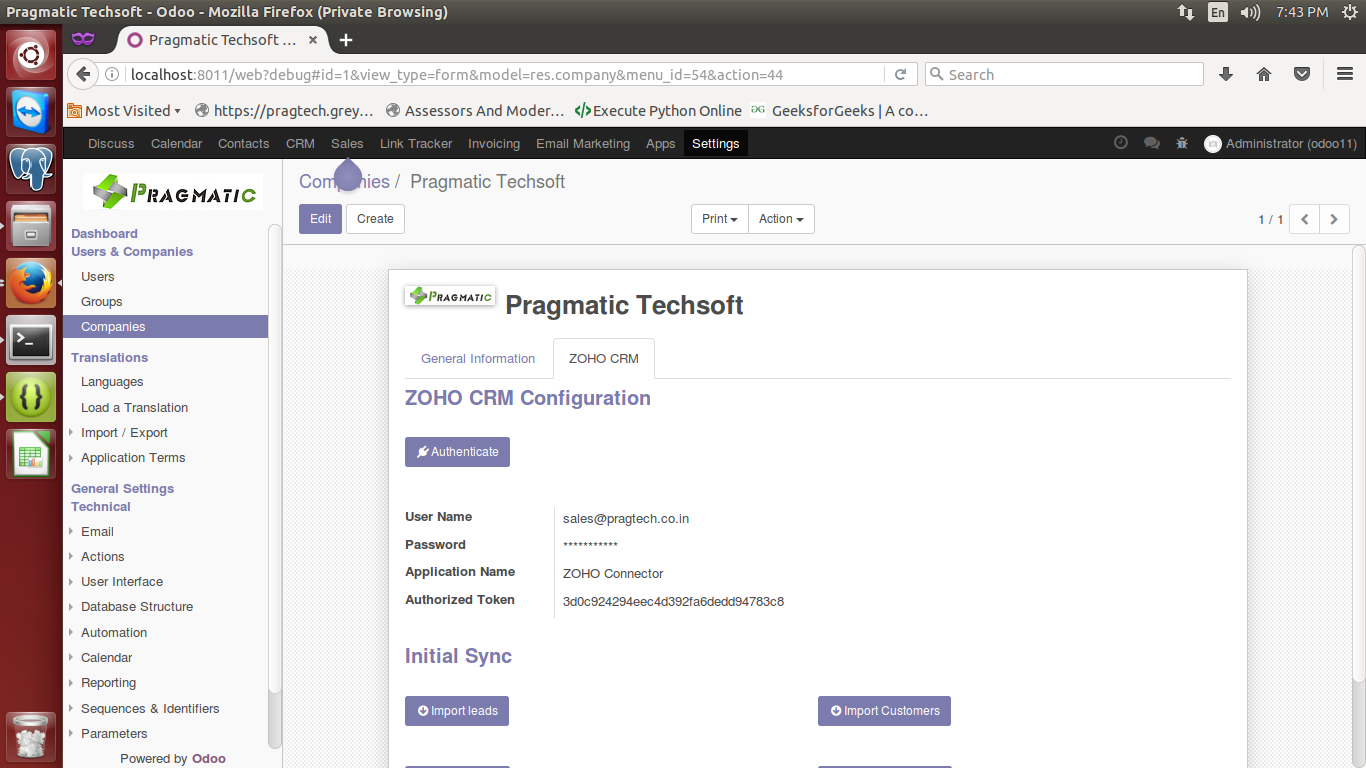Image resolution: width=1366 pixels, height=768 pixels.
Task: Click the Create button
Action: pyautogui.click(x=375, y=219)
